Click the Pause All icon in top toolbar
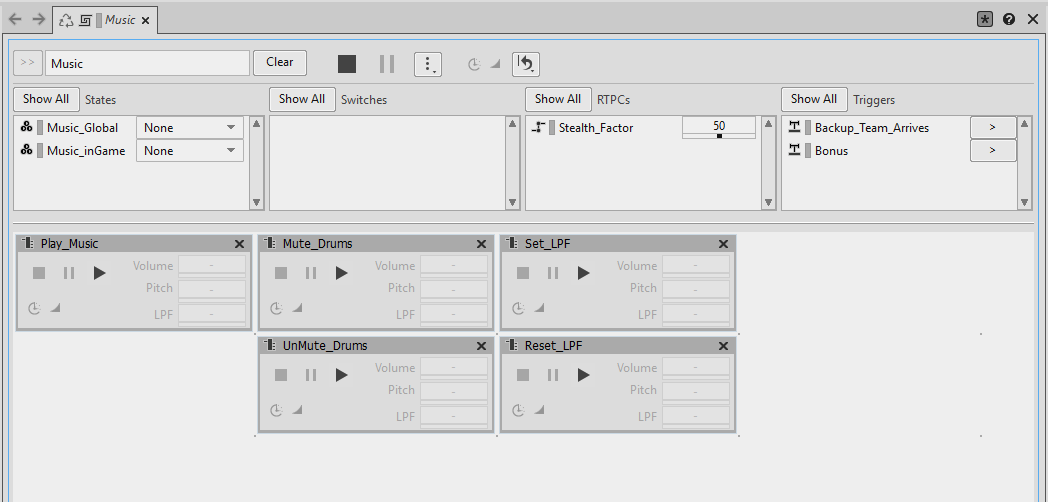The image size is (1048, 502). (x=387, y=64)
